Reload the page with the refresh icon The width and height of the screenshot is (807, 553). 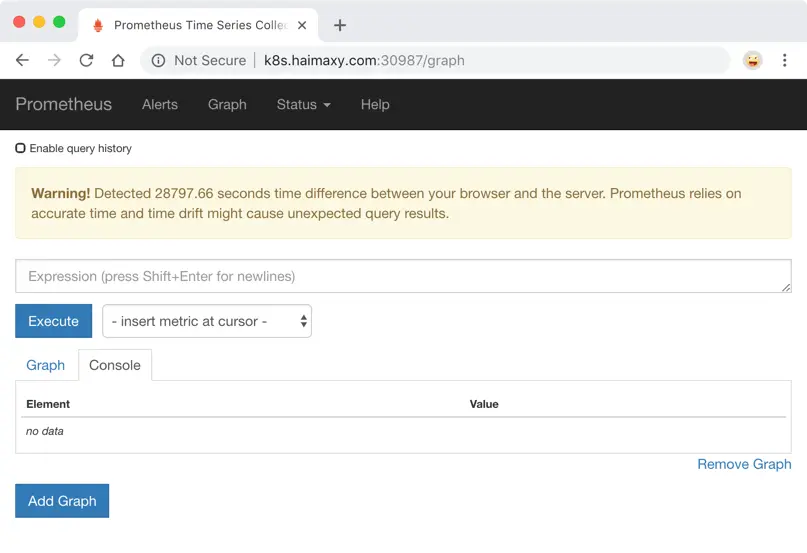[x=86, y=60]
